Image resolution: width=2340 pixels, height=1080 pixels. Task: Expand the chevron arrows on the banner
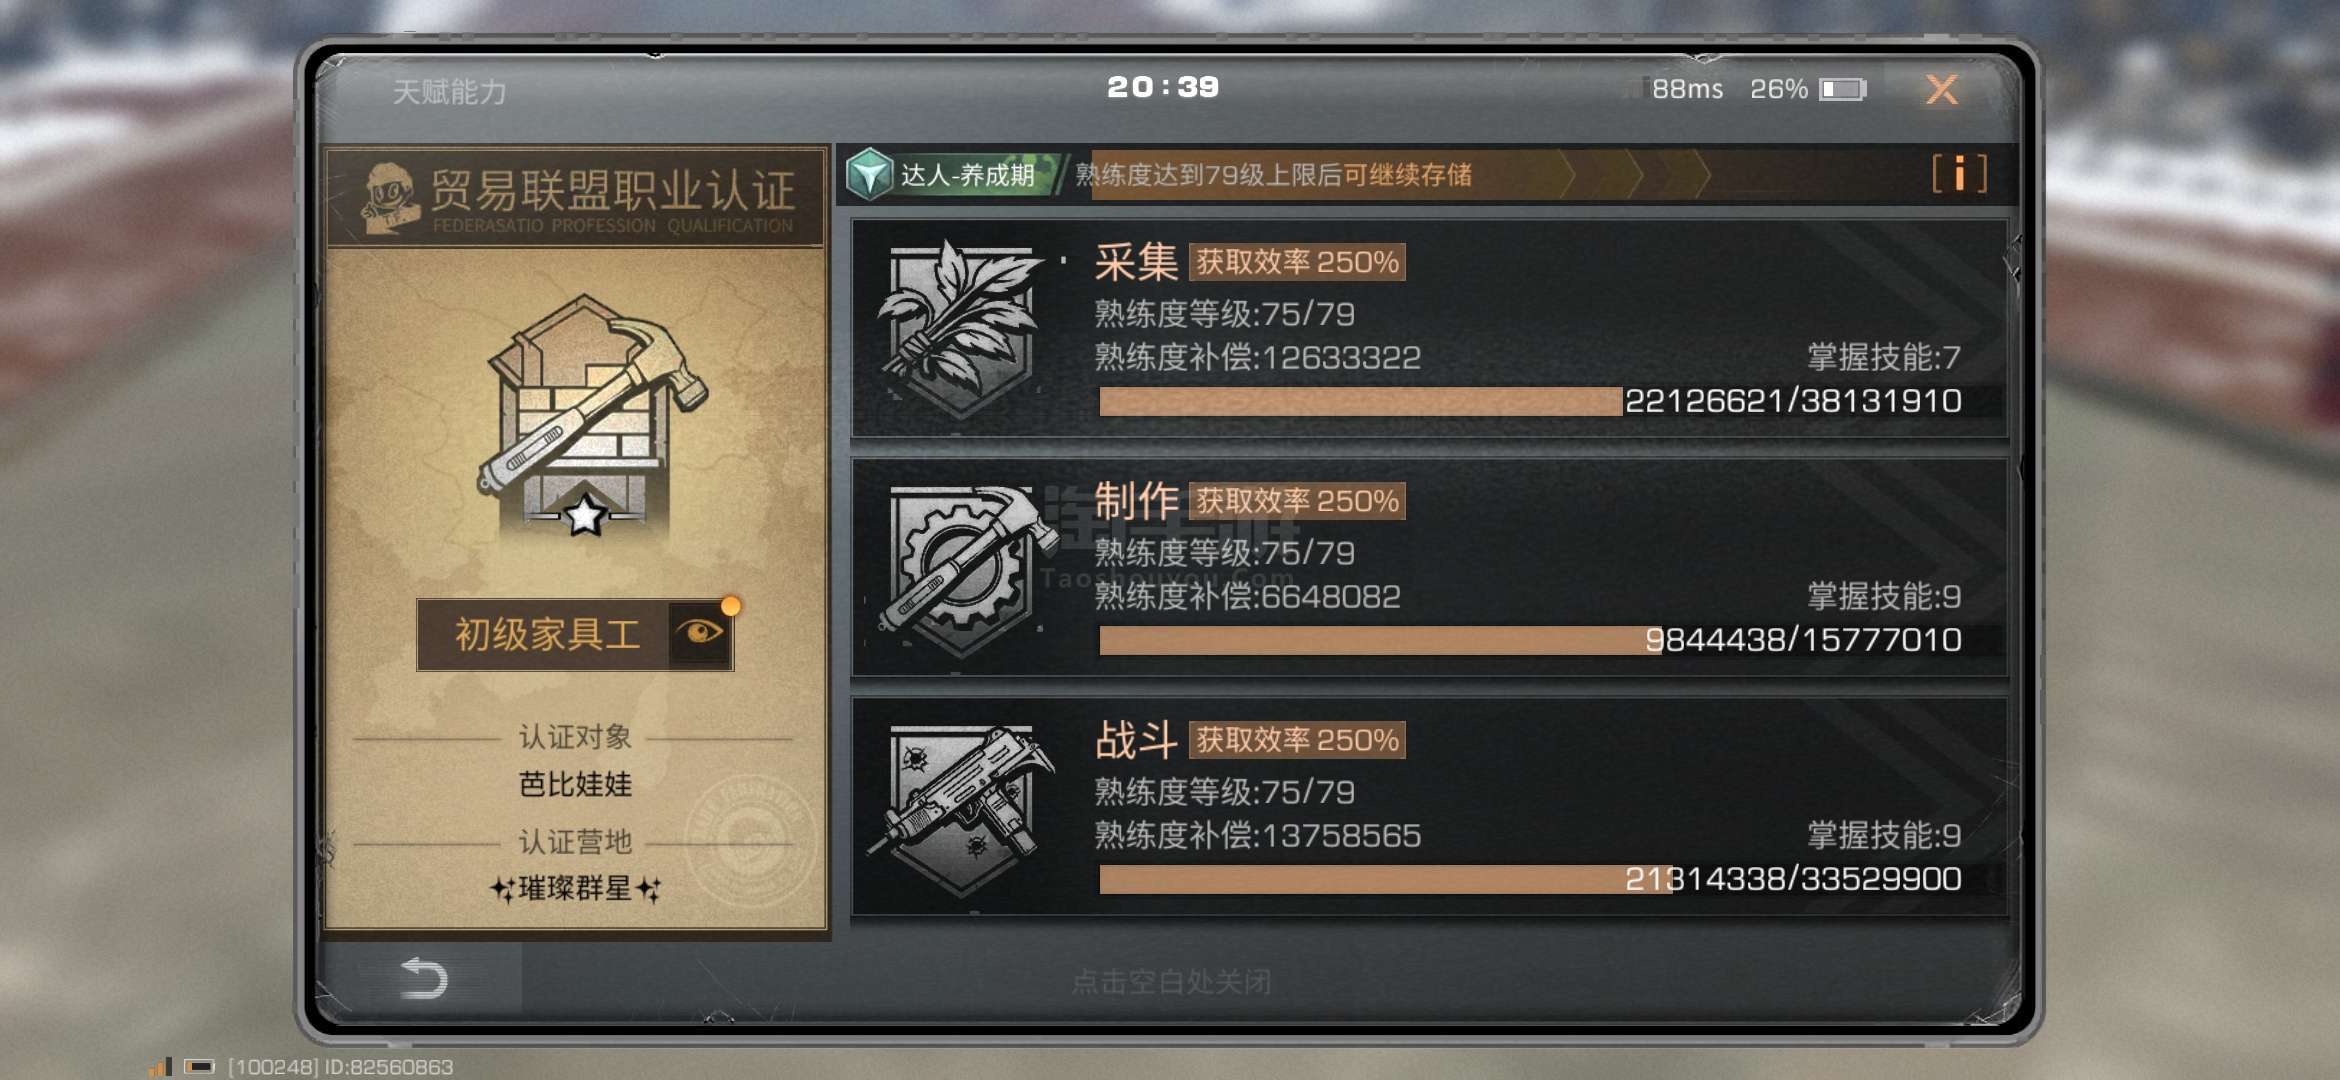pyautogui.click(x=1634, y=175)
